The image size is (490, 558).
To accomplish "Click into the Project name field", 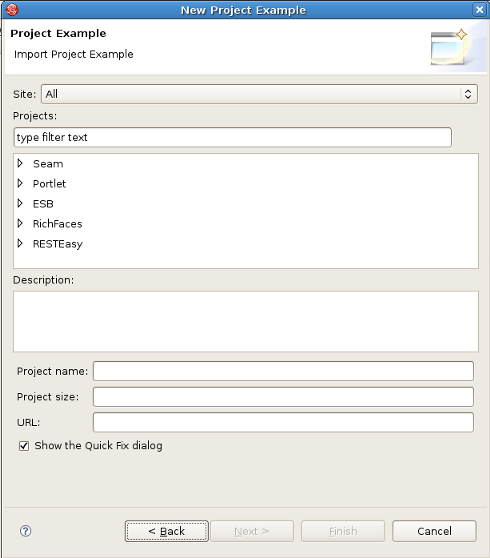I will click(283, 371).
